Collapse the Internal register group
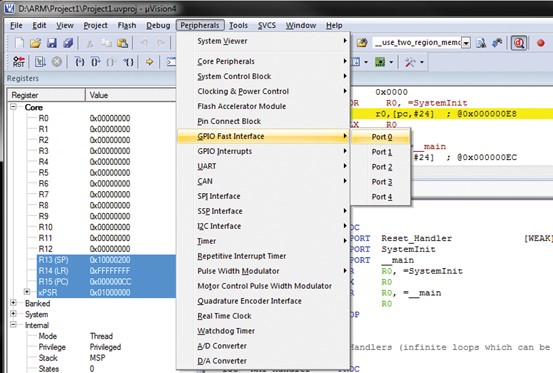 point(13,324)
